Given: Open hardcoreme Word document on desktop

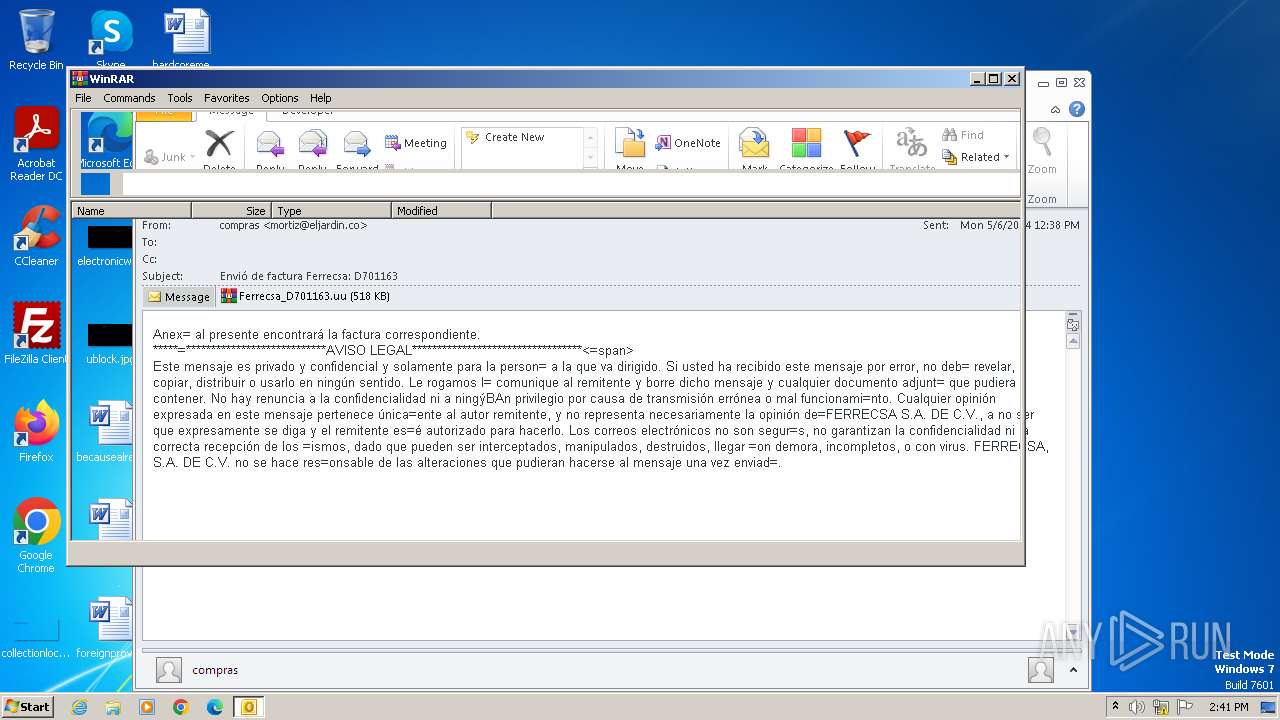Looking at the screenshot, I should tap(187, 40).
